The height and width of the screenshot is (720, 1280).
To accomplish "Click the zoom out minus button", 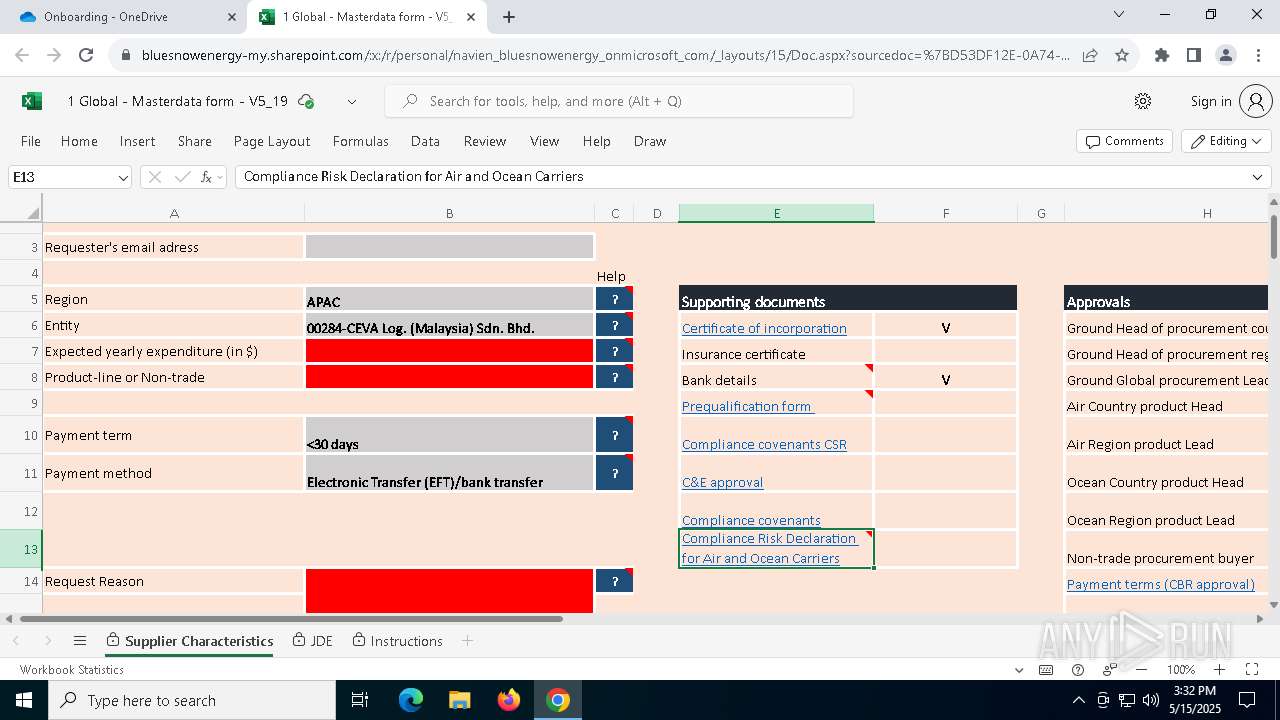I will coord(1142,670).
